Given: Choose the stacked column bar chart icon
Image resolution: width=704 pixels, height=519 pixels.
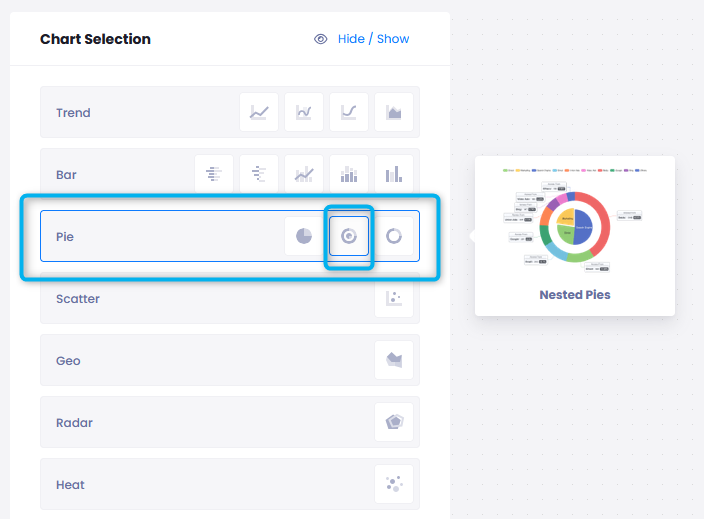Looking at the screenshot, I should [349, 175].
